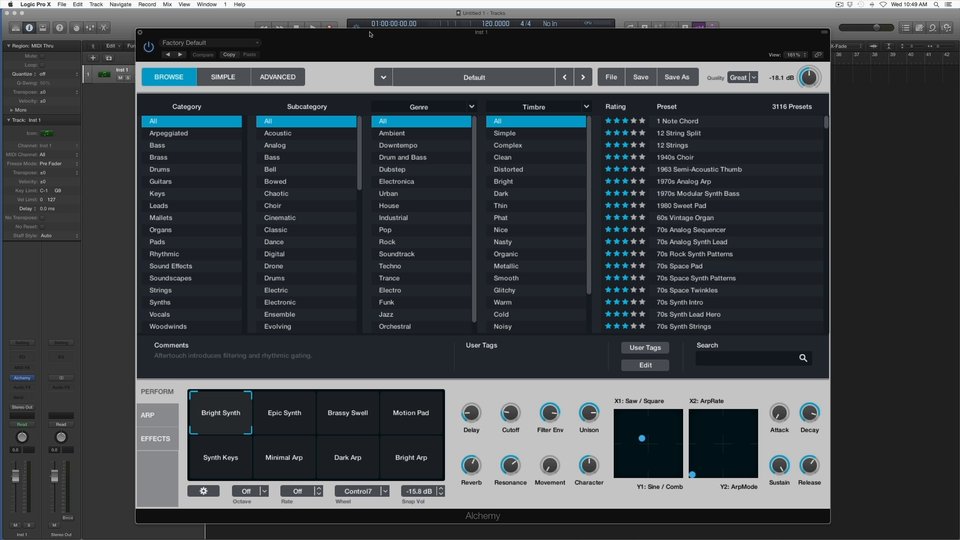The height and width of the screenshot is (540, 960).
Task: Select the ARP section tab
Action: (157, 415)
